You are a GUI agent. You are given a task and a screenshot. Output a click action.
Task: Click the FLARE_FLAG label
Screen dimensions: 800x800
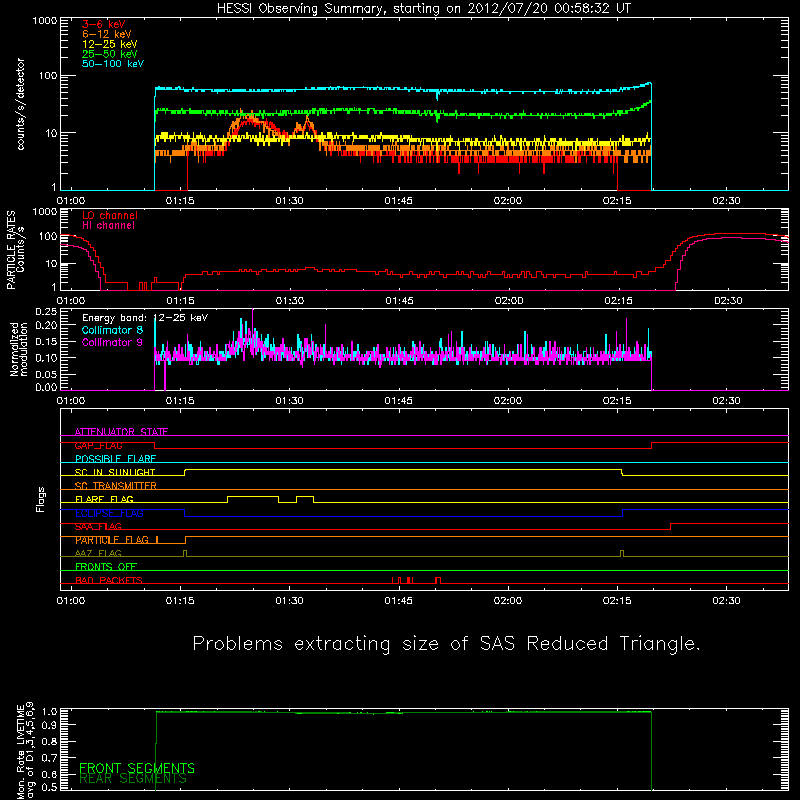(104, 499)
